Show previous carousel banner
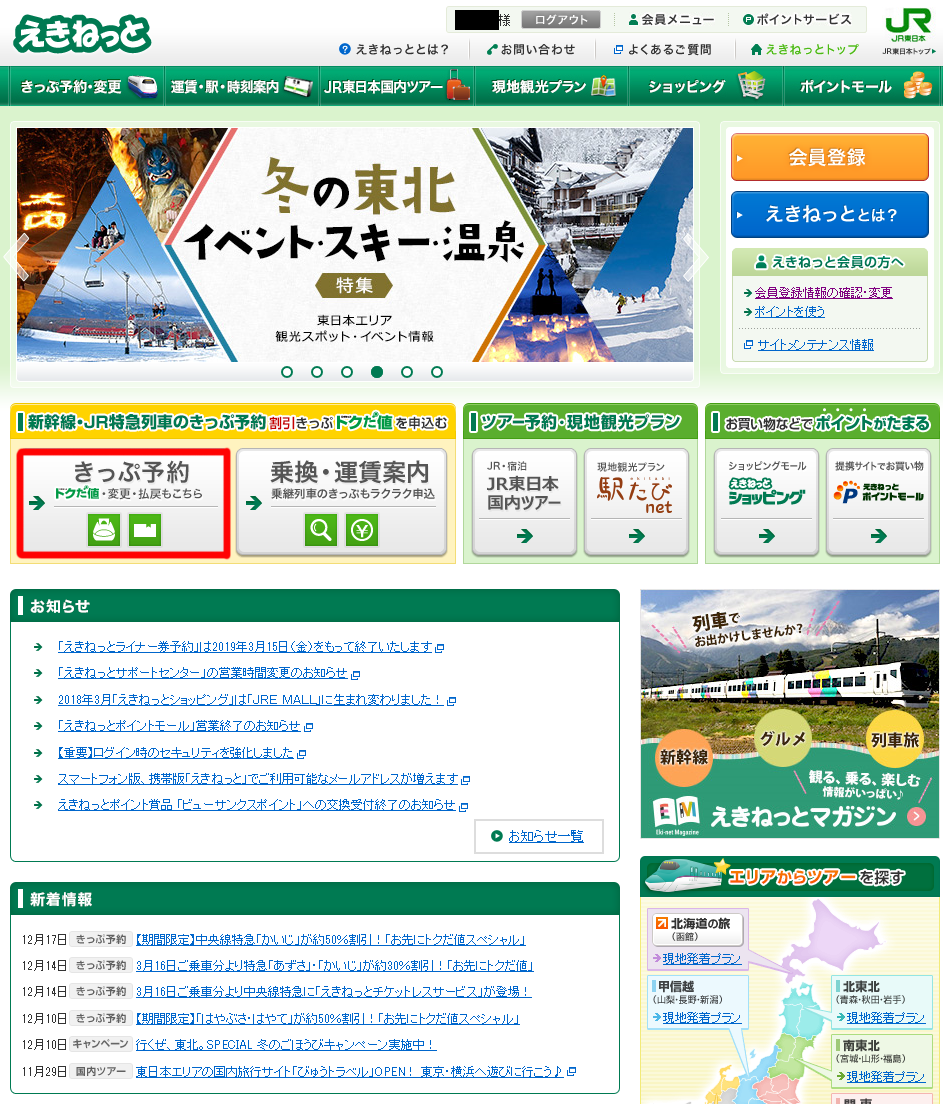Screen dimensions: 943x1104 [x=18, y=257]
